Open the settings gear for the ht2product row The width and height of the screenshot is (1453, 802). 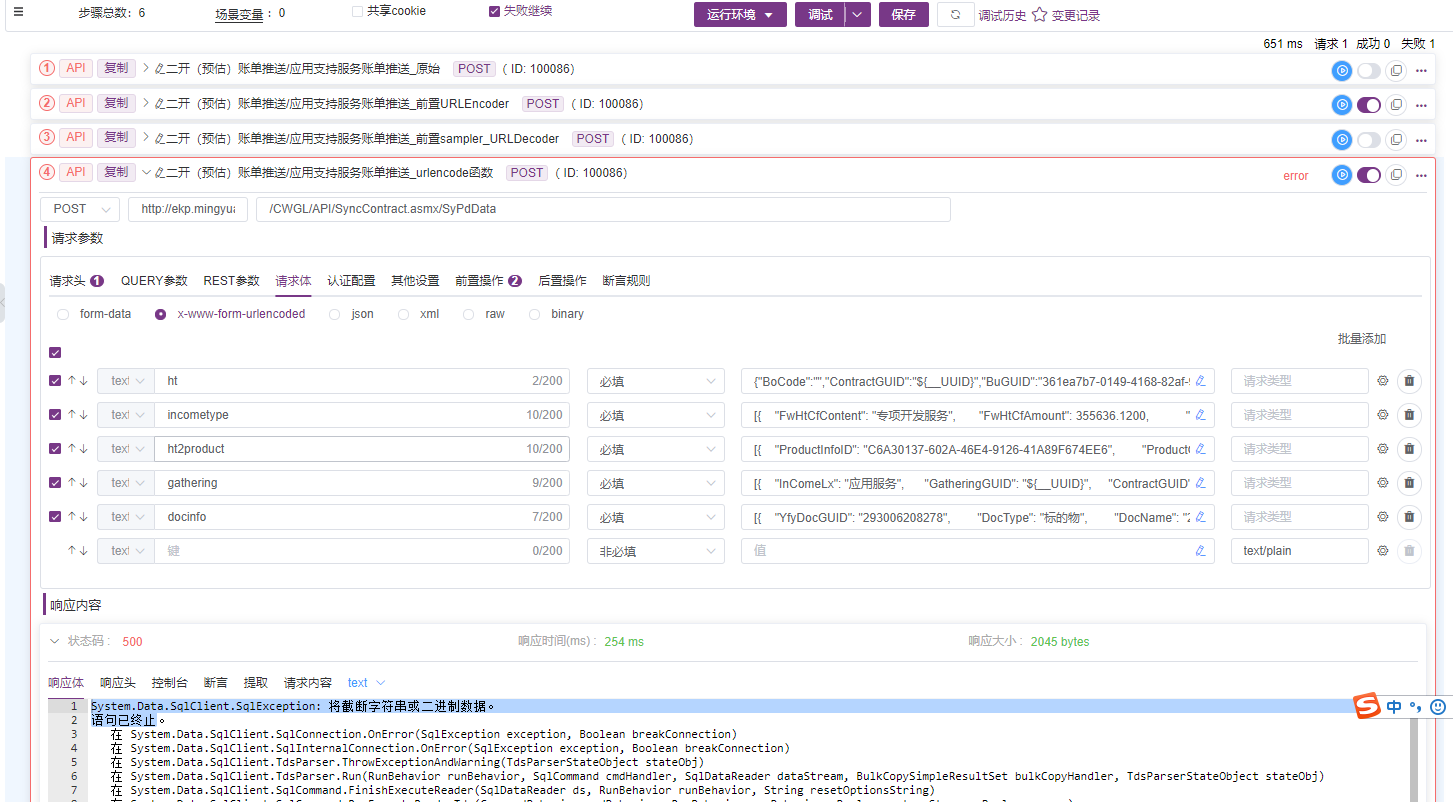[1383, 449]
